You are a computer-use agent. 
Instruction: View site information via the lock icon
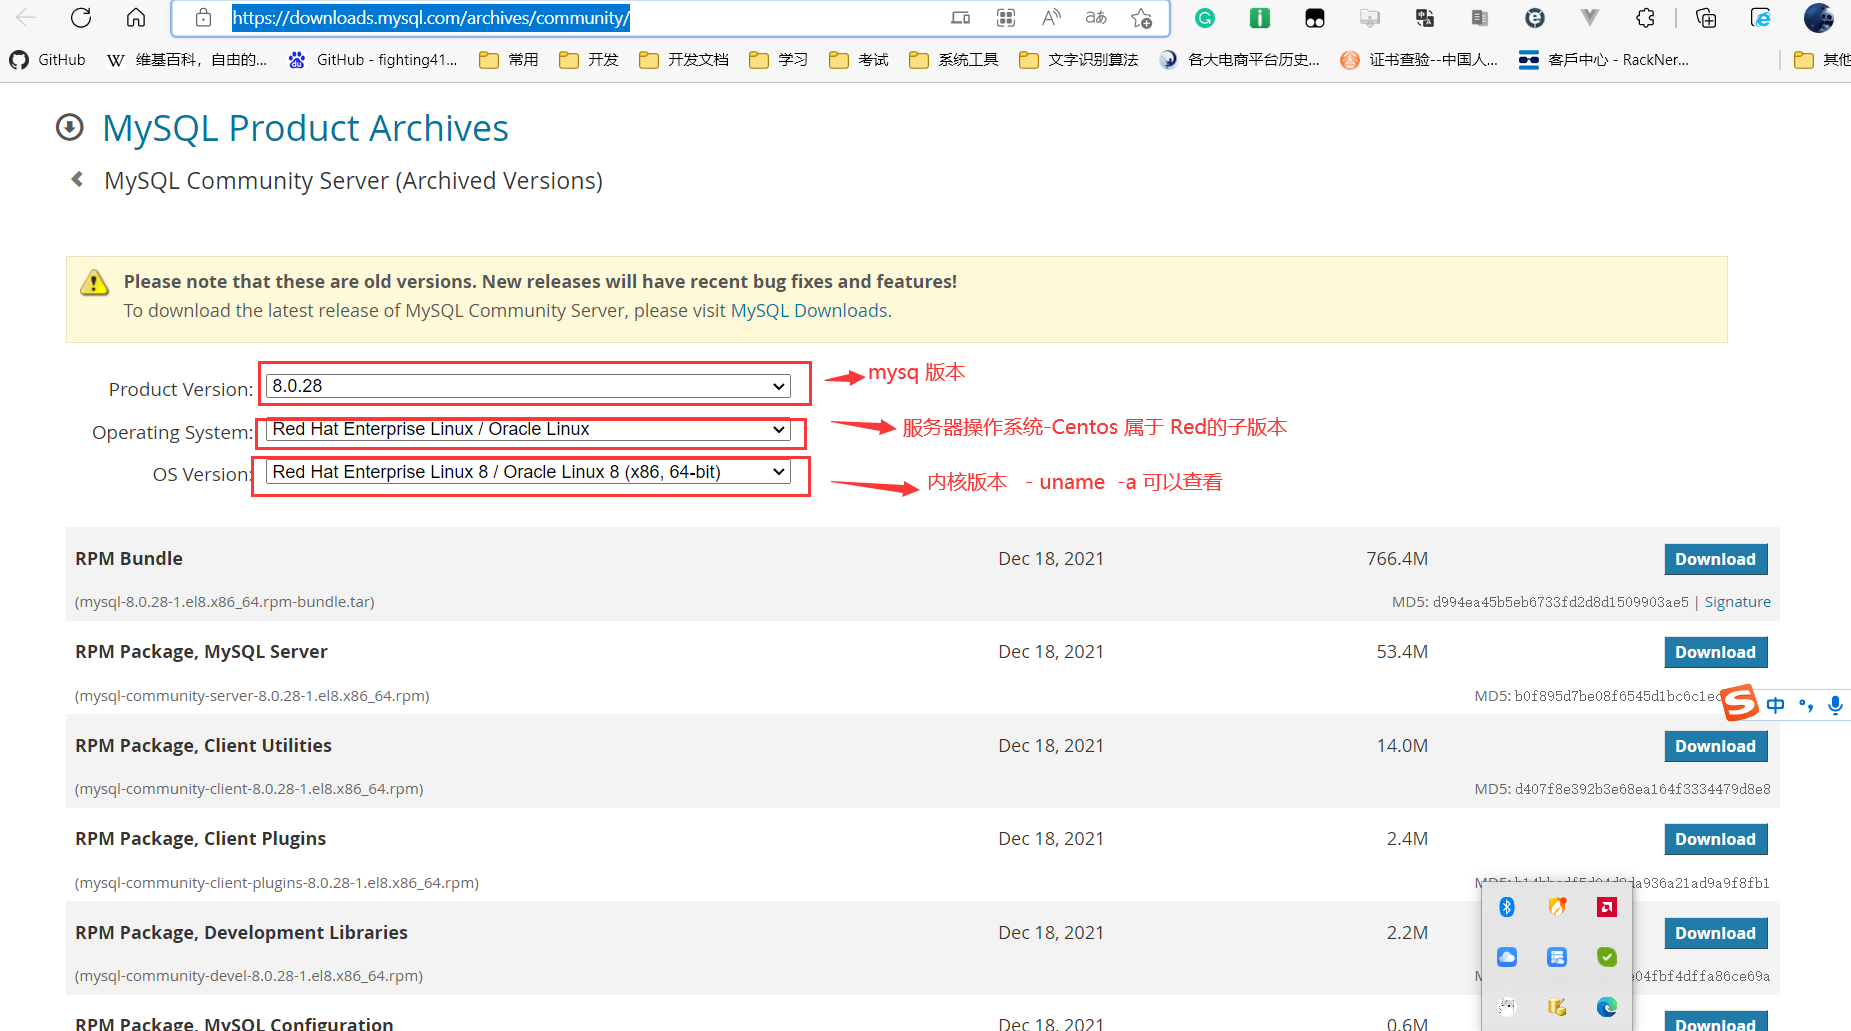203,17
